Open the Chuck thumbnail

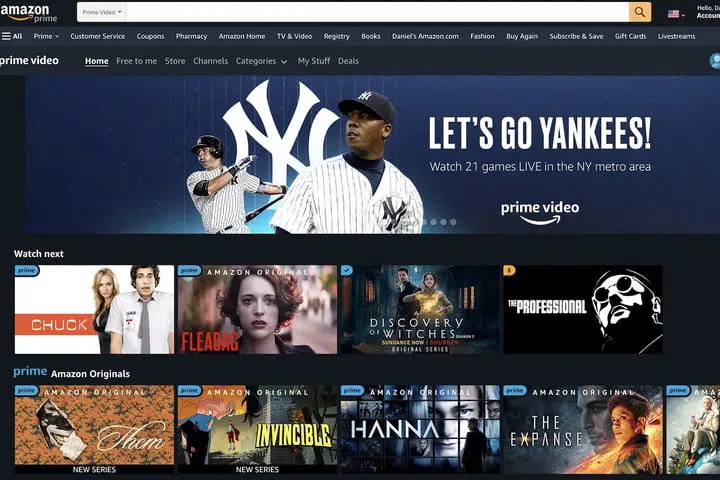click(x=94, y=310)
